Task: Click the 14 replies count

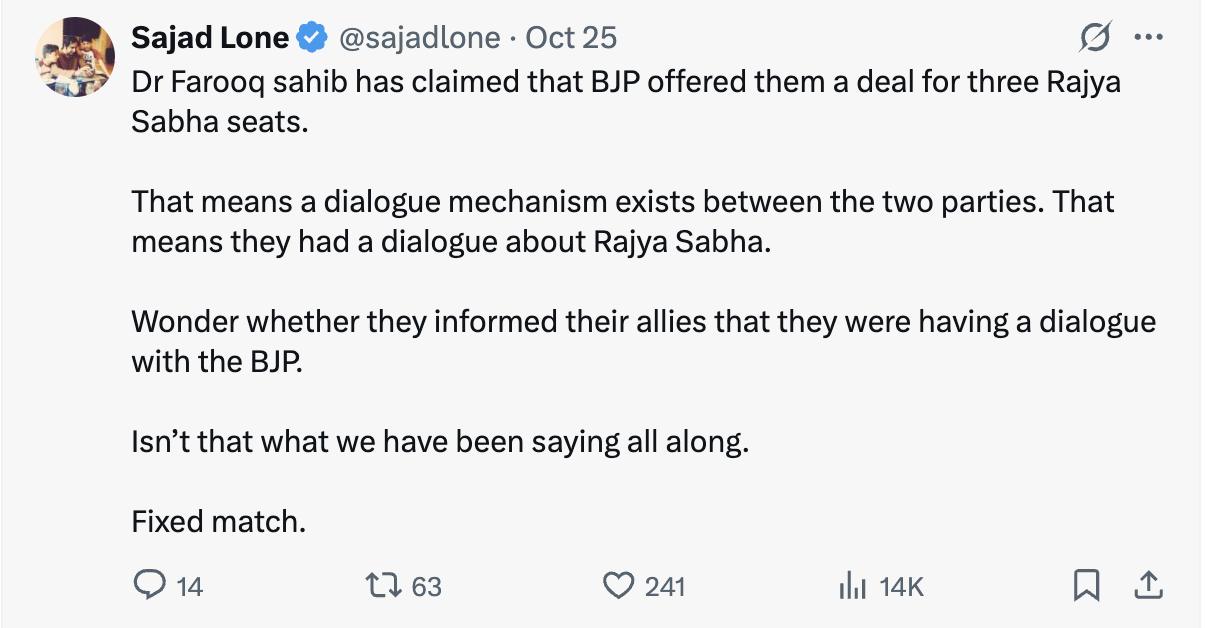Action: pyautogui.click(x=190, y=586)
